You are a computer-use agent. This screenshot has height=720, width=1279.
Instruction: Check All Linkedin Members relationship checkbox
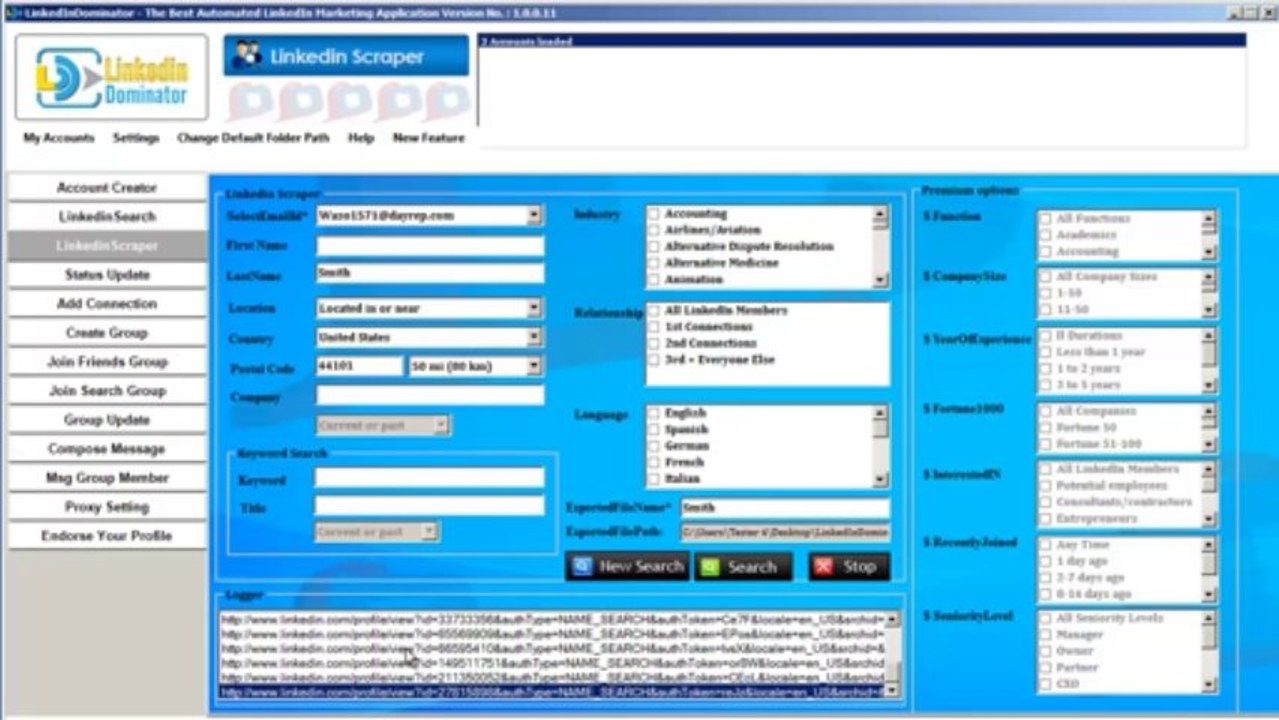(x=653, y=311)
